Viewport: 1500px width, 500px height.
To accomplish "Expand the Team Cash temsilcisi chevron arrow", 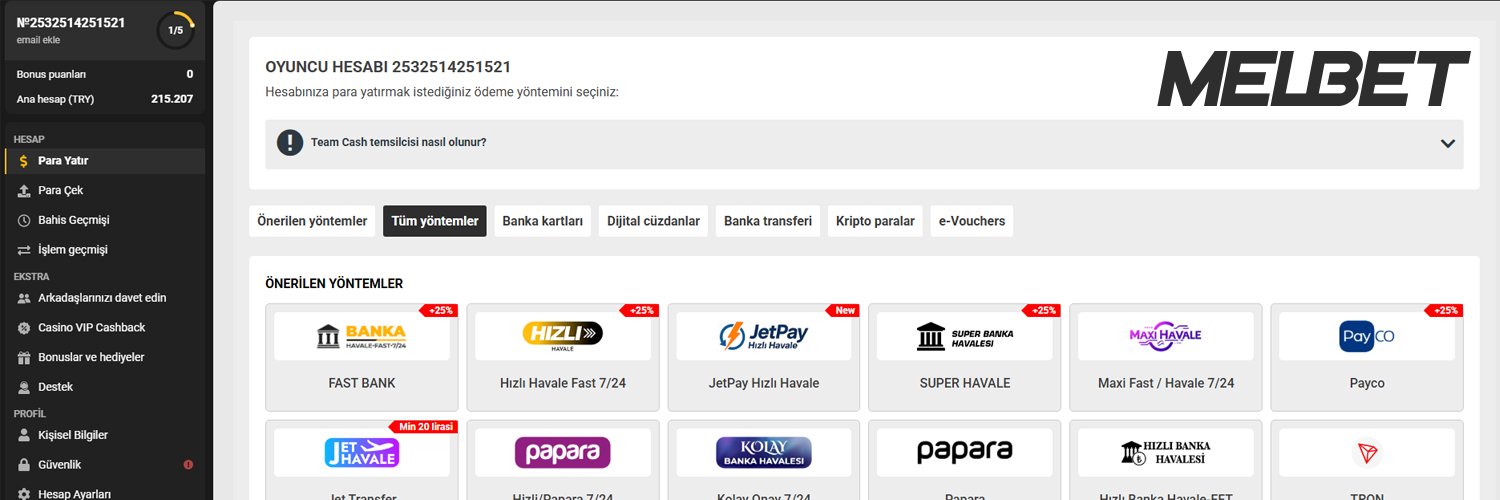I will click(1447, 143).
